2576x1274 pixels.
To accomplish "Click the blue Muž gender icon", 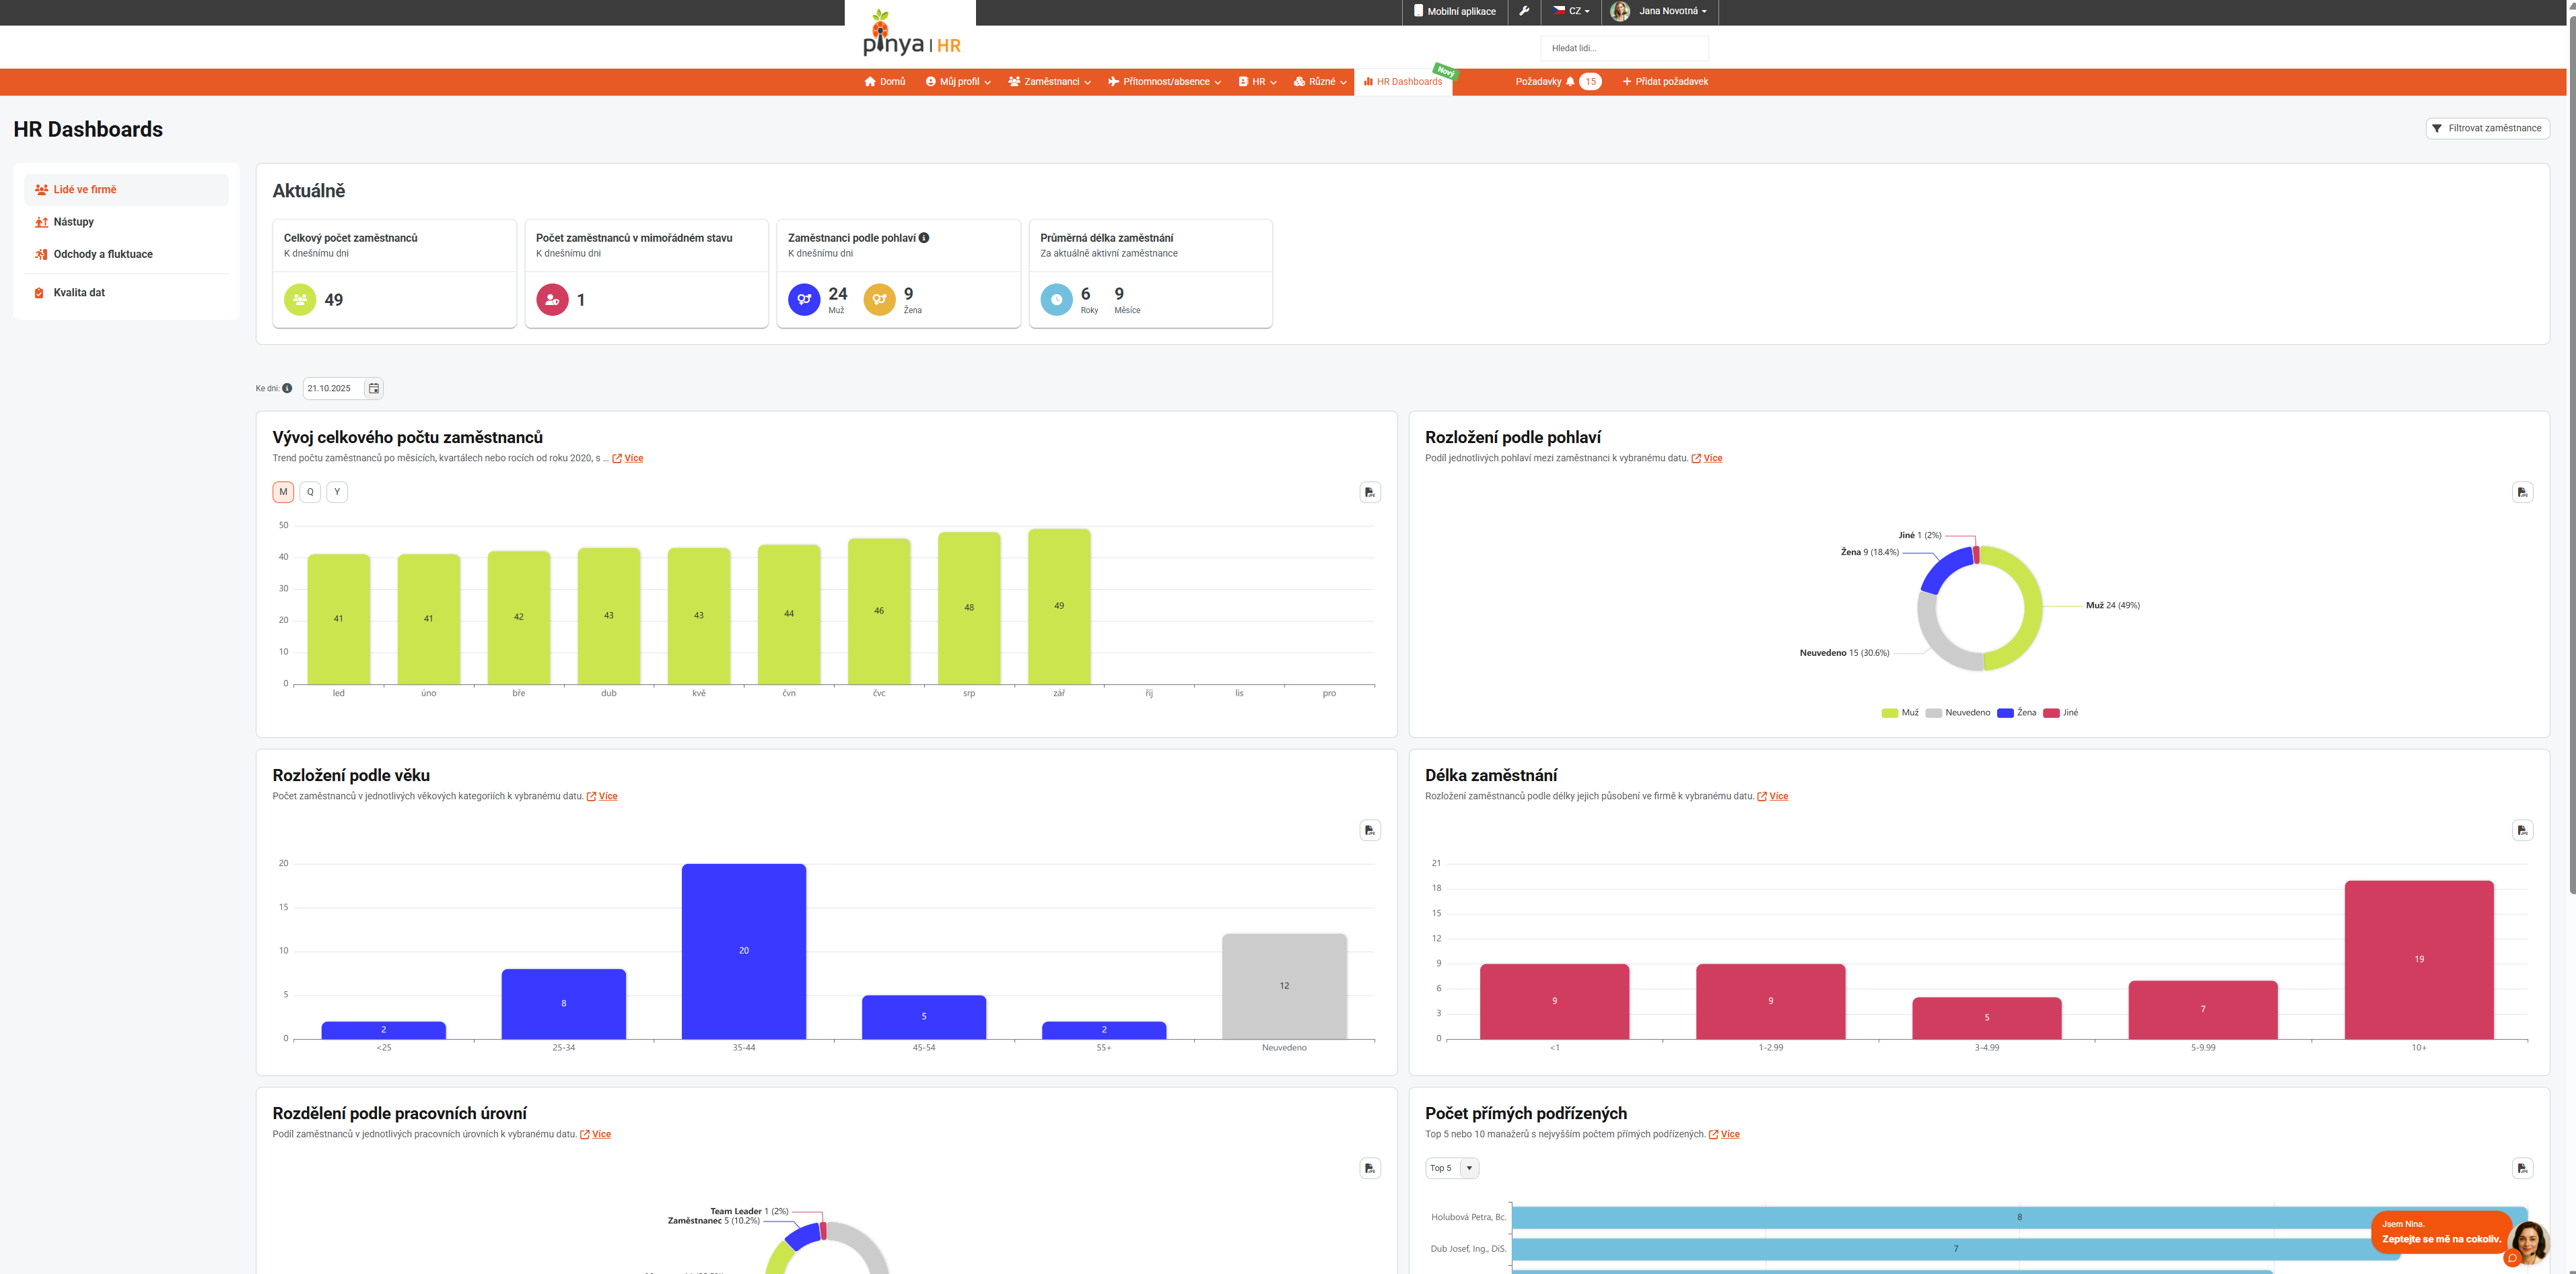I will pos(804,300).
